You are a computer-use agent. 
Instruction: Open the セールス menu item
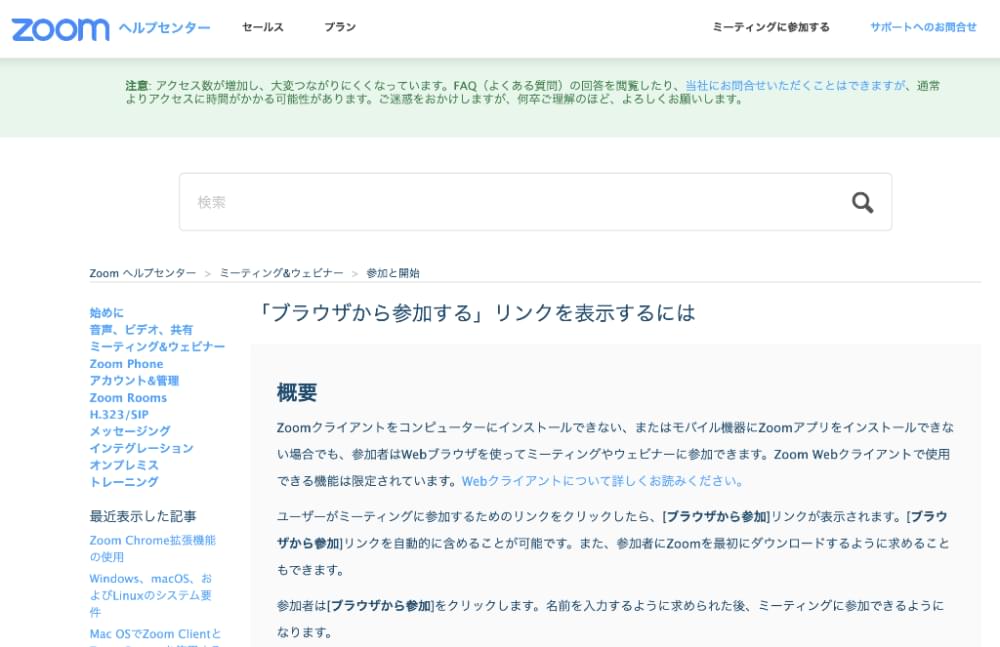coord(263,27)
